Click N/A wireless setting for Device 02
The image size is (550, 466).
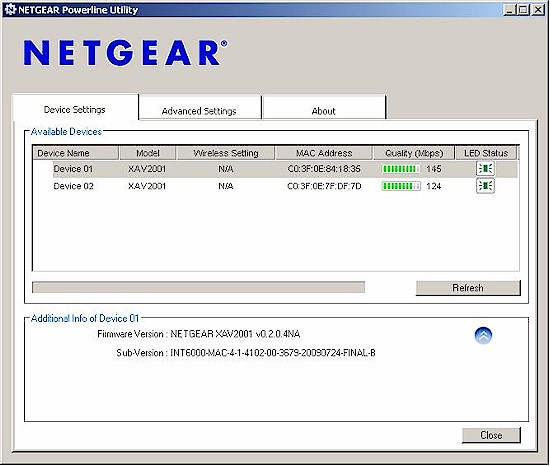pos(226,186)
